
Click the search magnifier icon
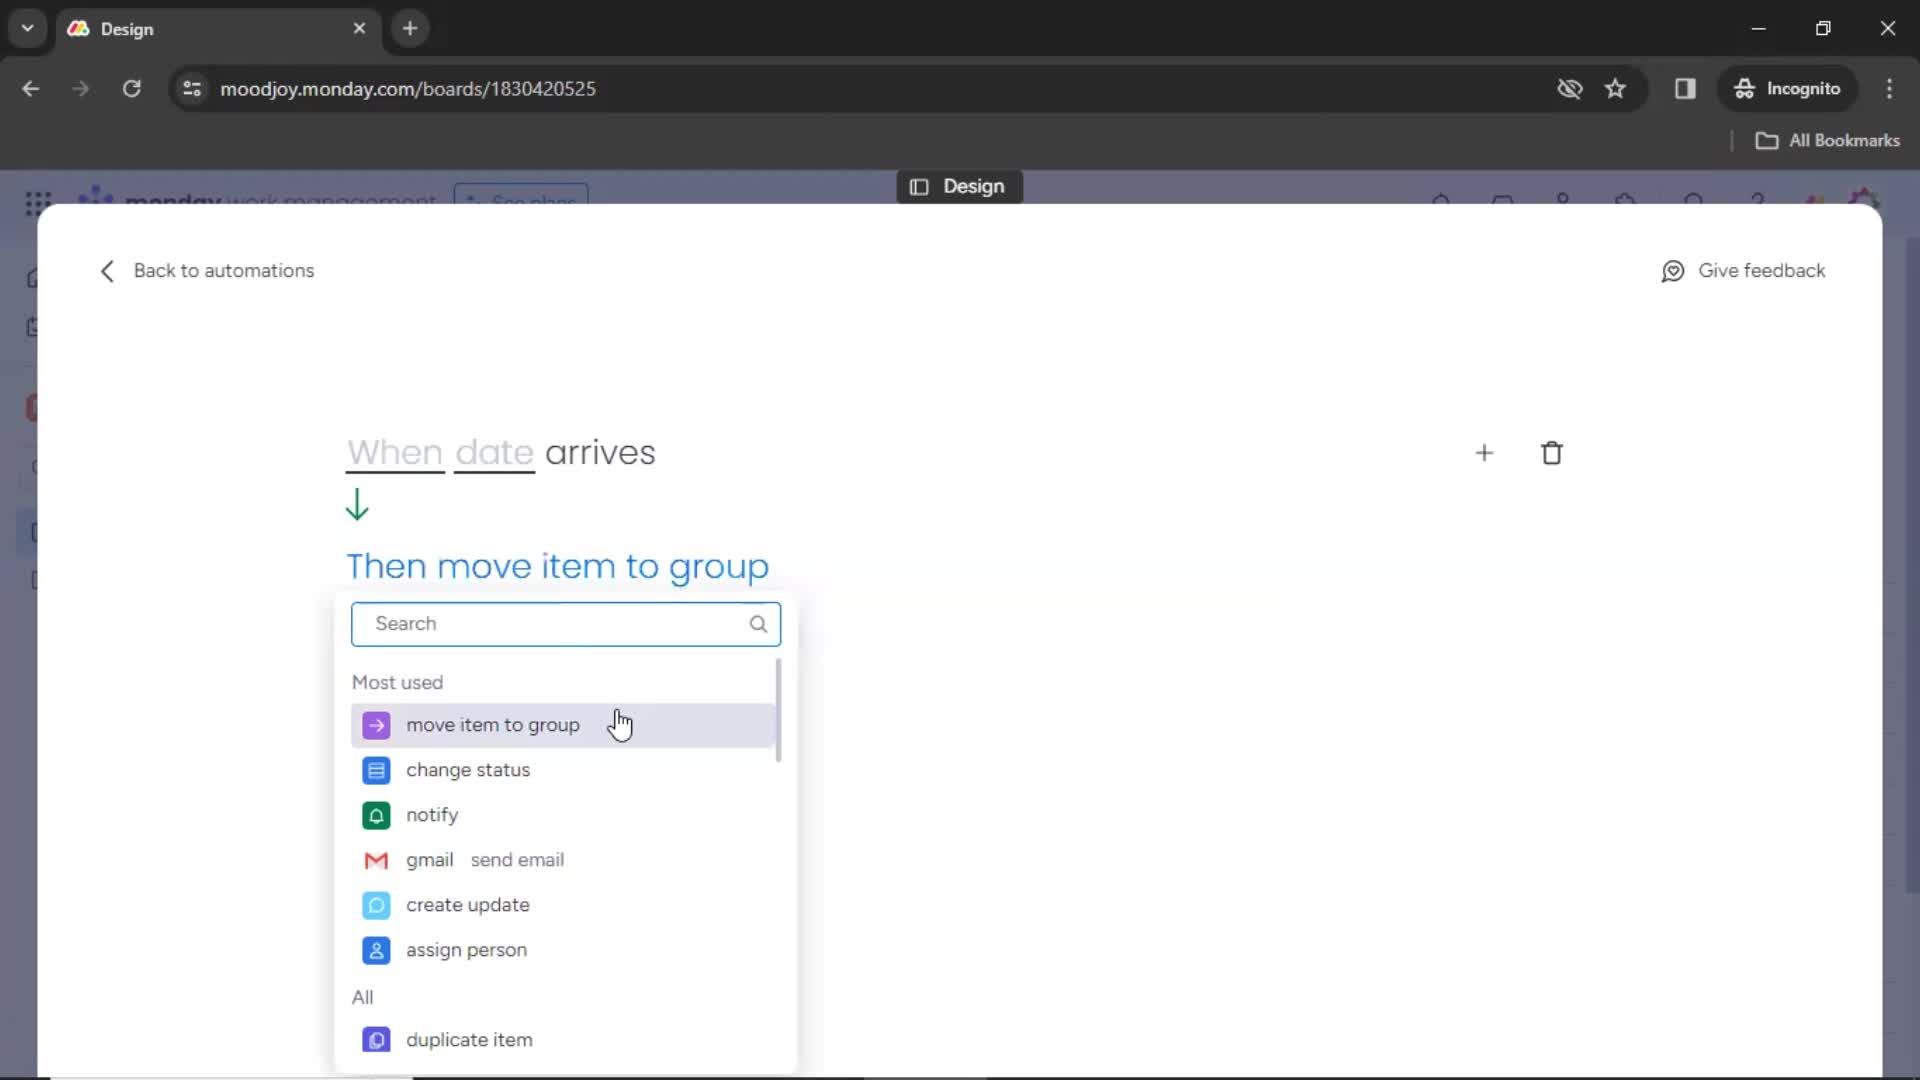click(758, 622)
